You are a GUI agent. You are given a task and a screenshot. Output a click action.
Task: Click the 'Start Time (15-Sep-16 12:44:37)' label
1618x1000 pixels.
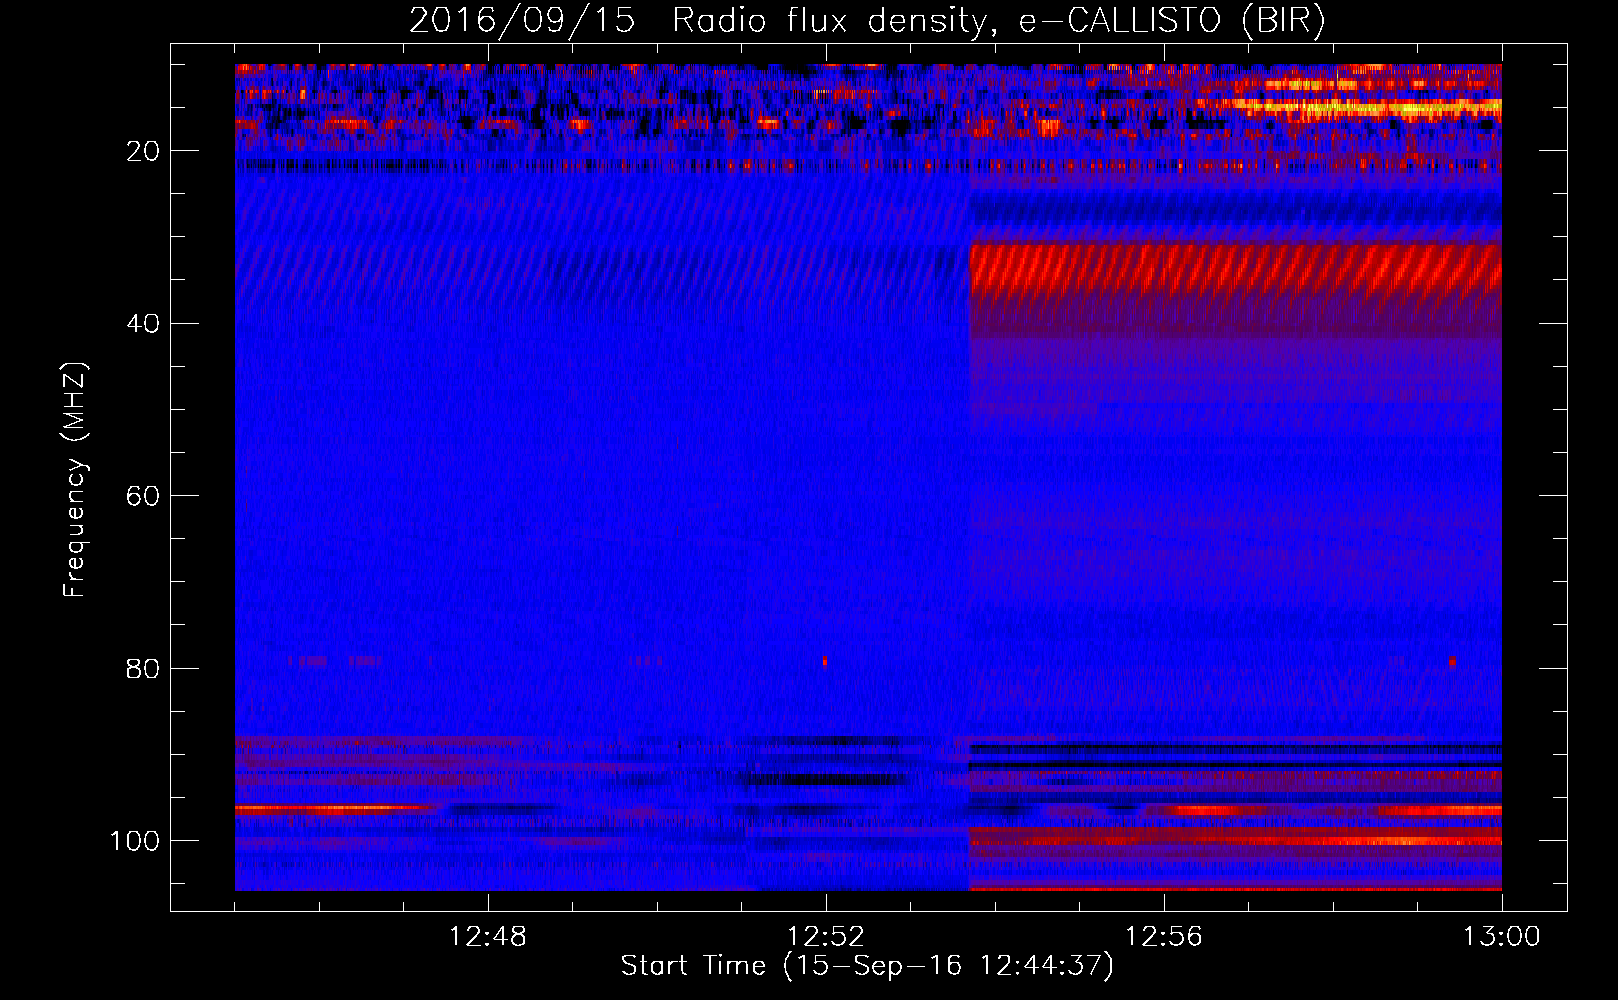[867, 966]
